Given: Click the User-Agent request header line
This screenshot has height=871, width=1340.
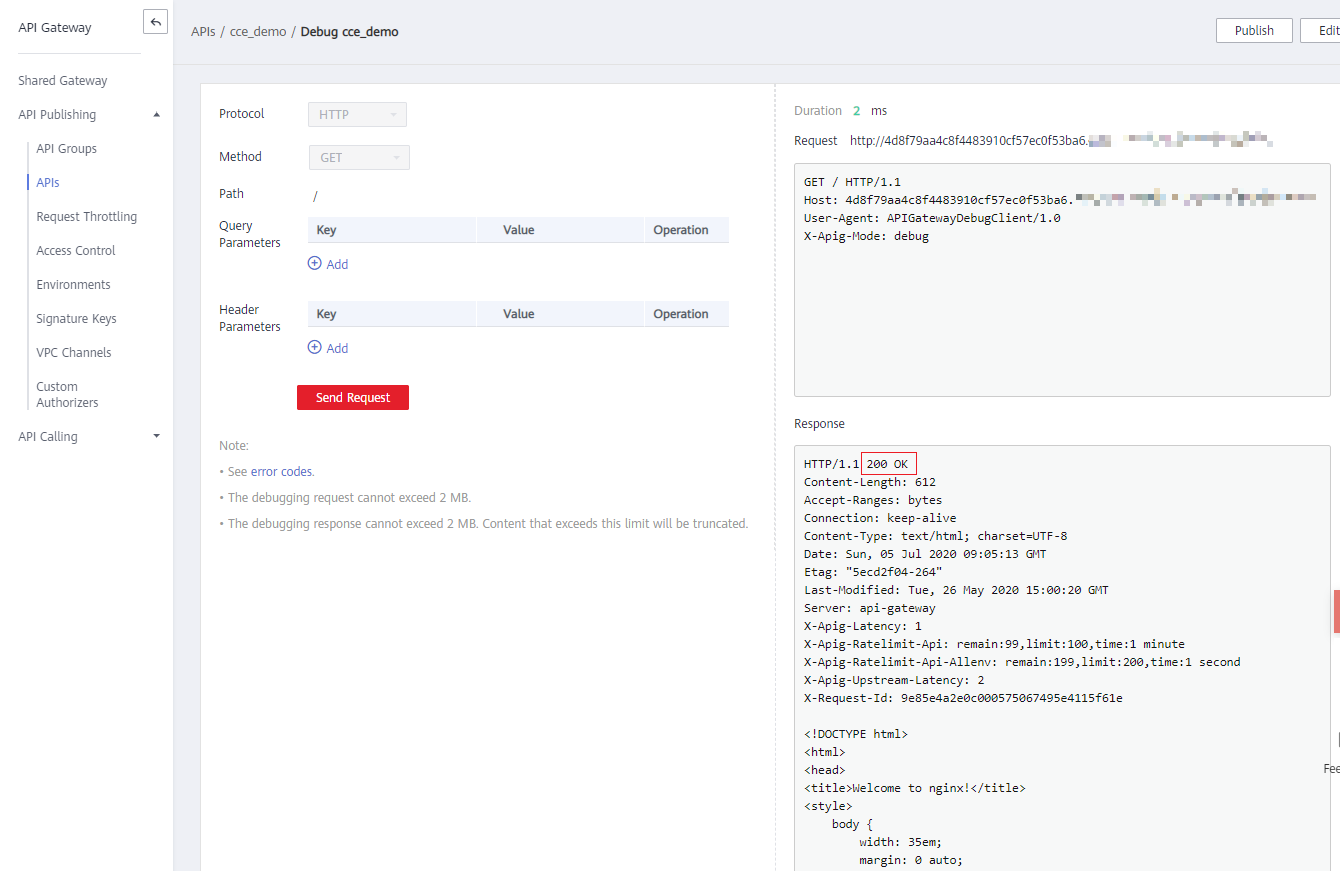Looking at the screenshot, I should [932, 218].
